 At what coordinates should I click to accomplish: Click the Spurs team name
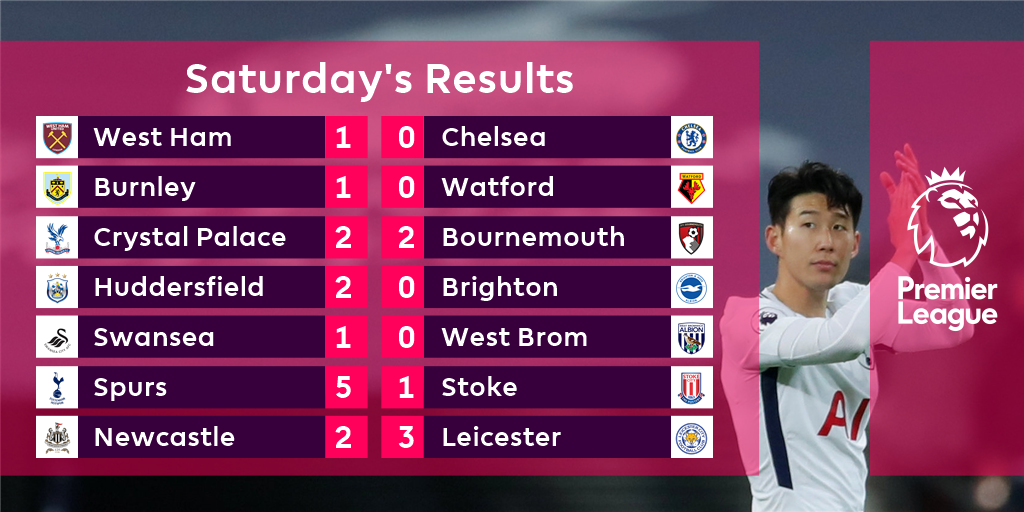(x=131, y=388)
